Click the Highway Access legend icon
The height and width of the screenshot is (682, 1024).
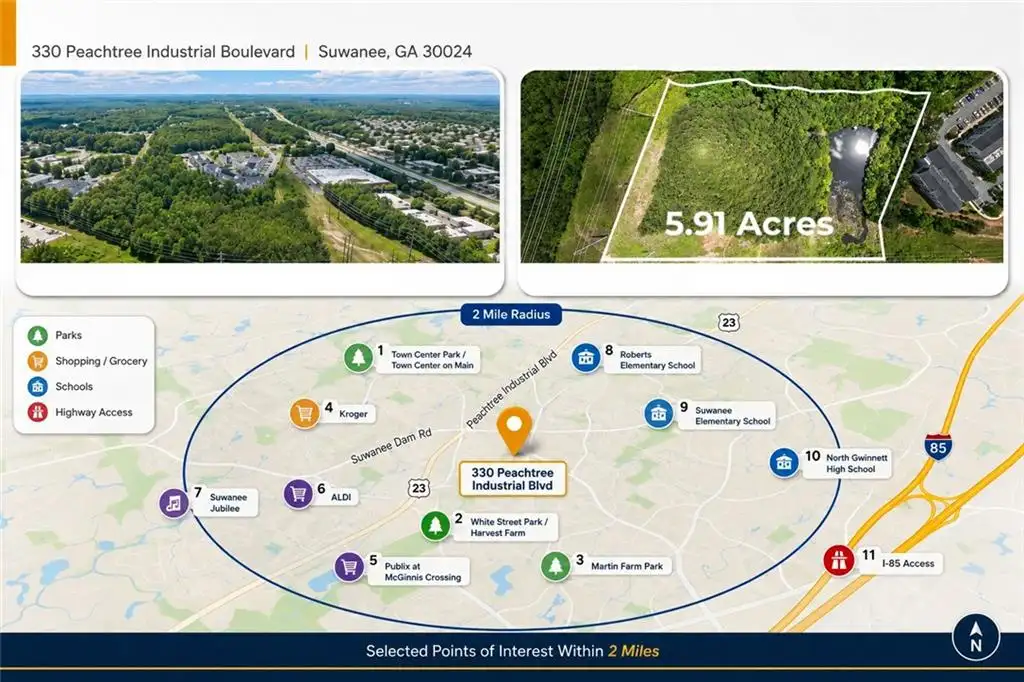point(37,412)
